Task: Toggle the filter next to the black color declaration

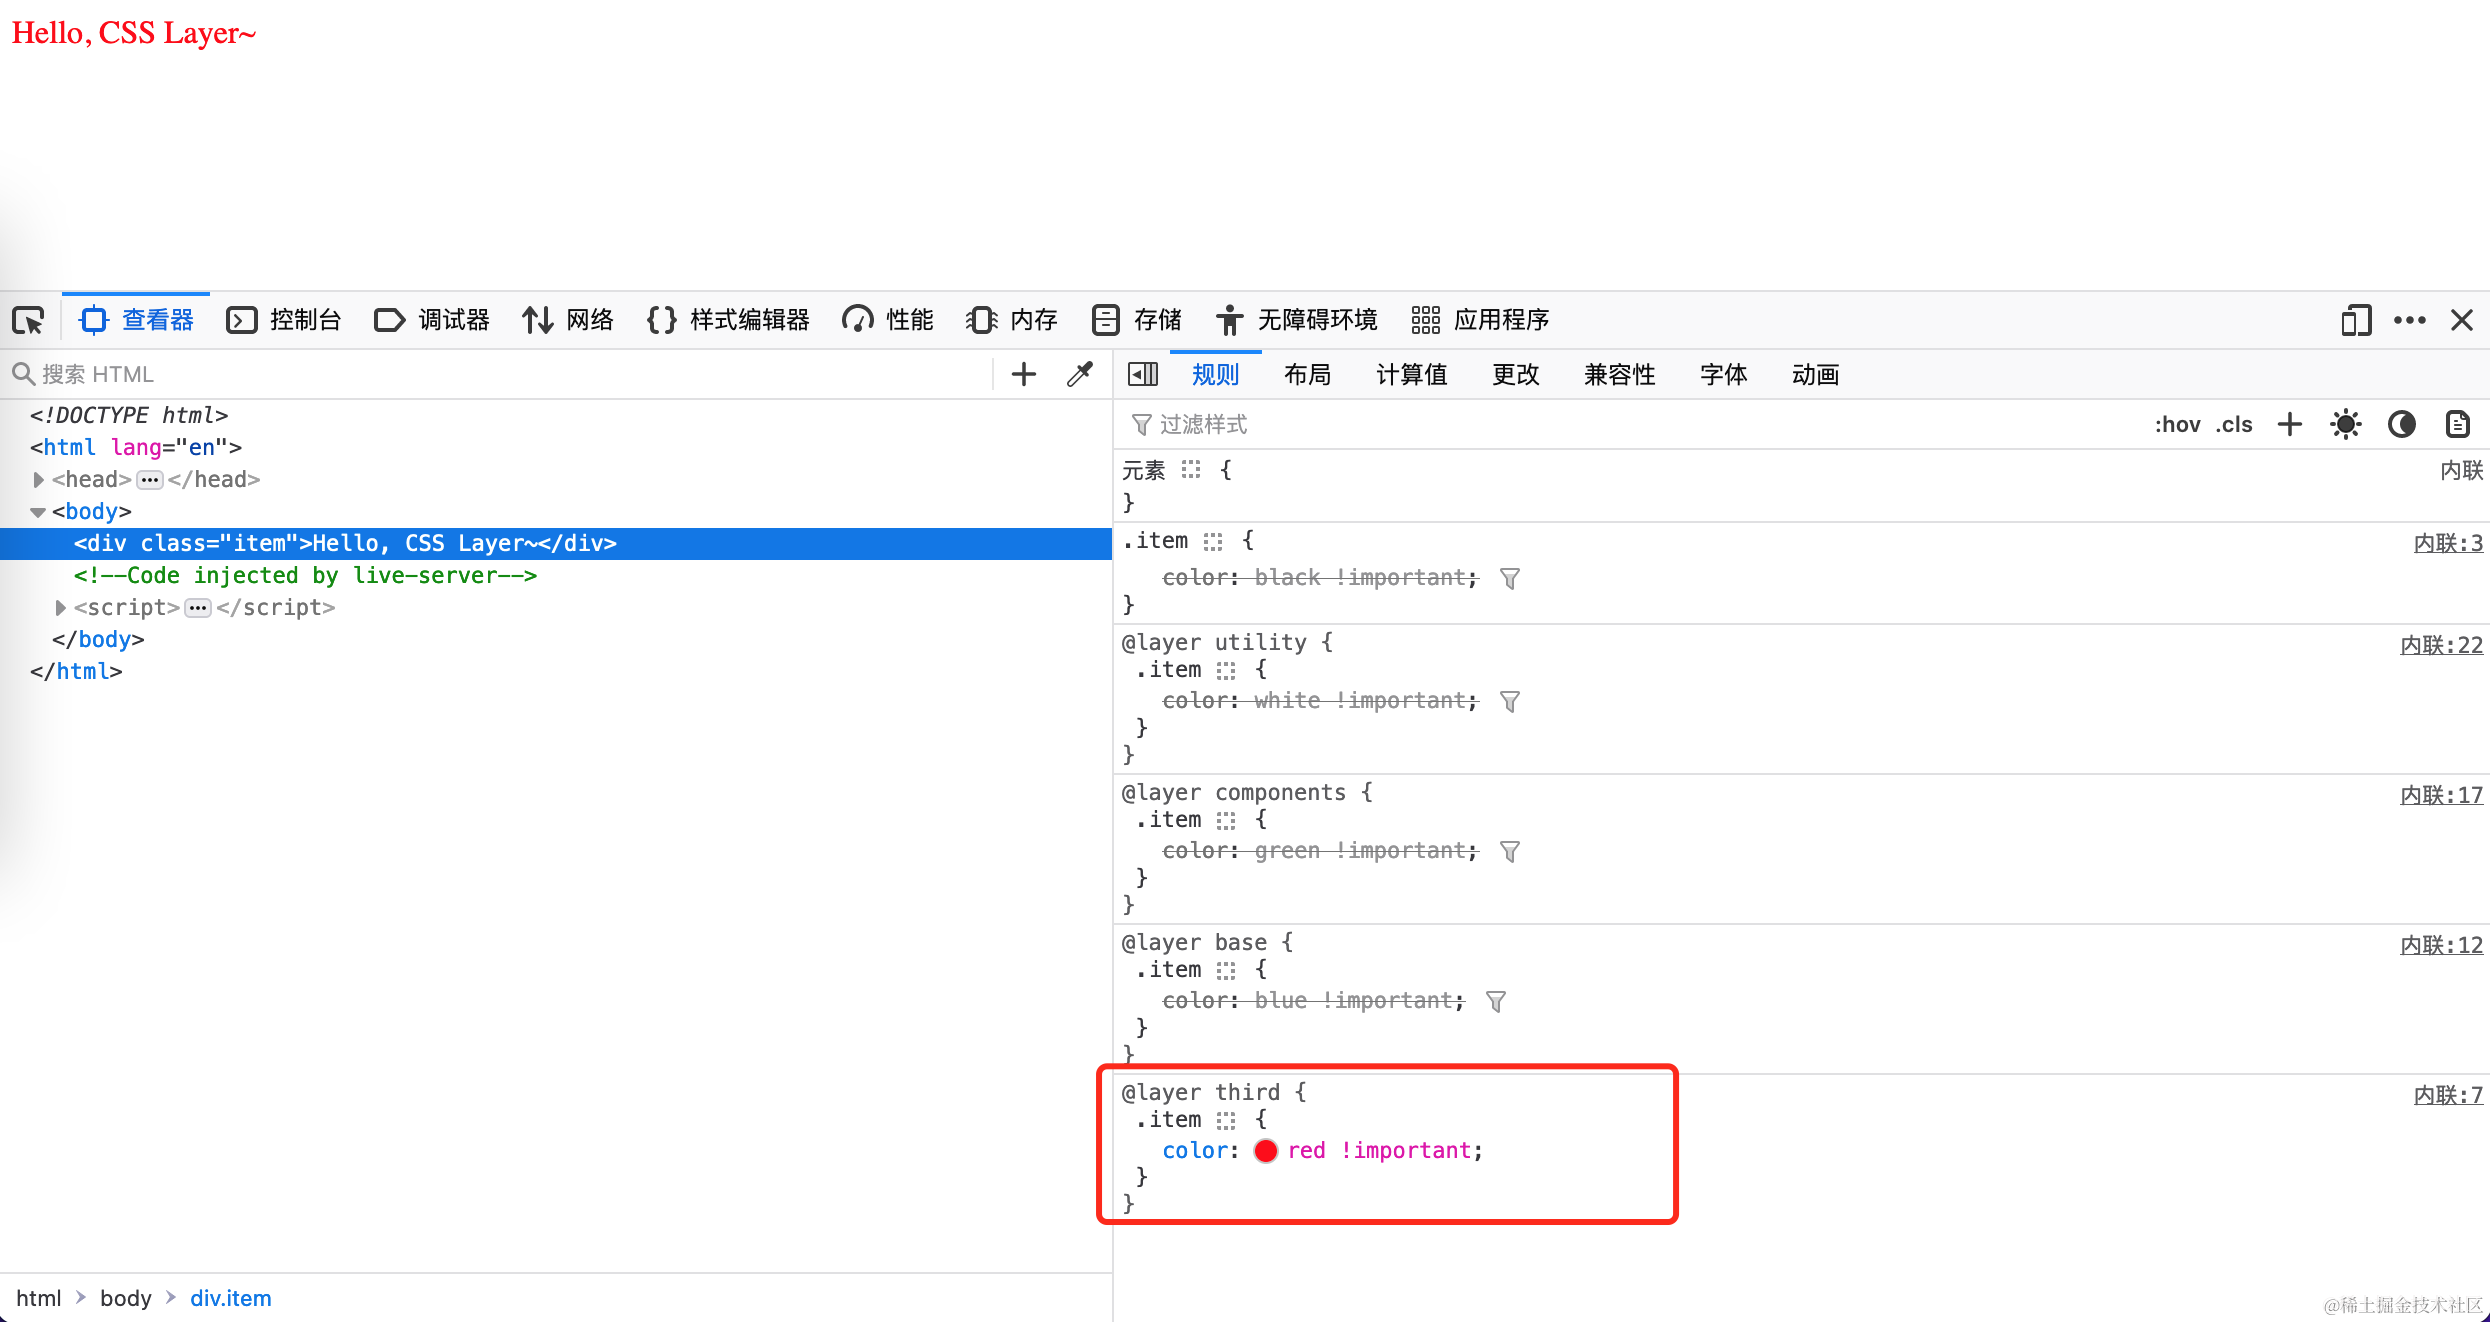Action: point(1510,577)
